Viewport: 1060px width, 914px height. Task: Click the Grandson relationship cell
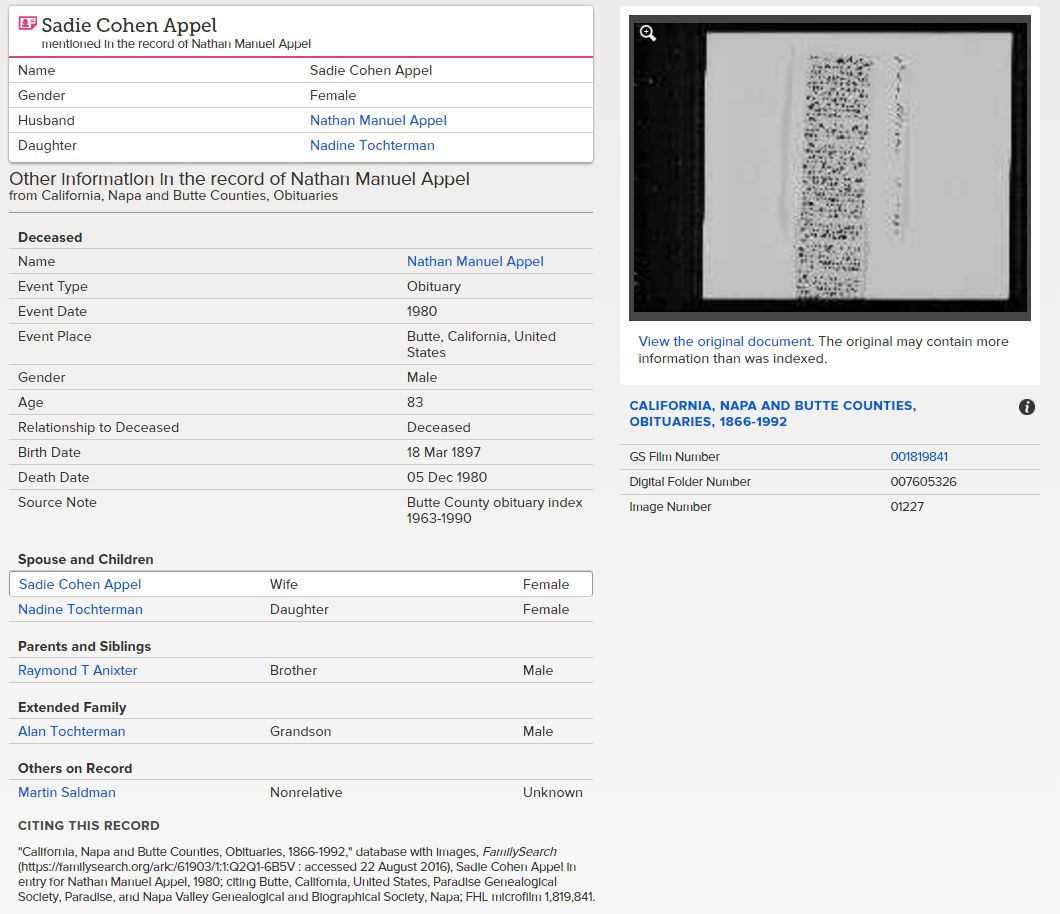coord(300,731)
